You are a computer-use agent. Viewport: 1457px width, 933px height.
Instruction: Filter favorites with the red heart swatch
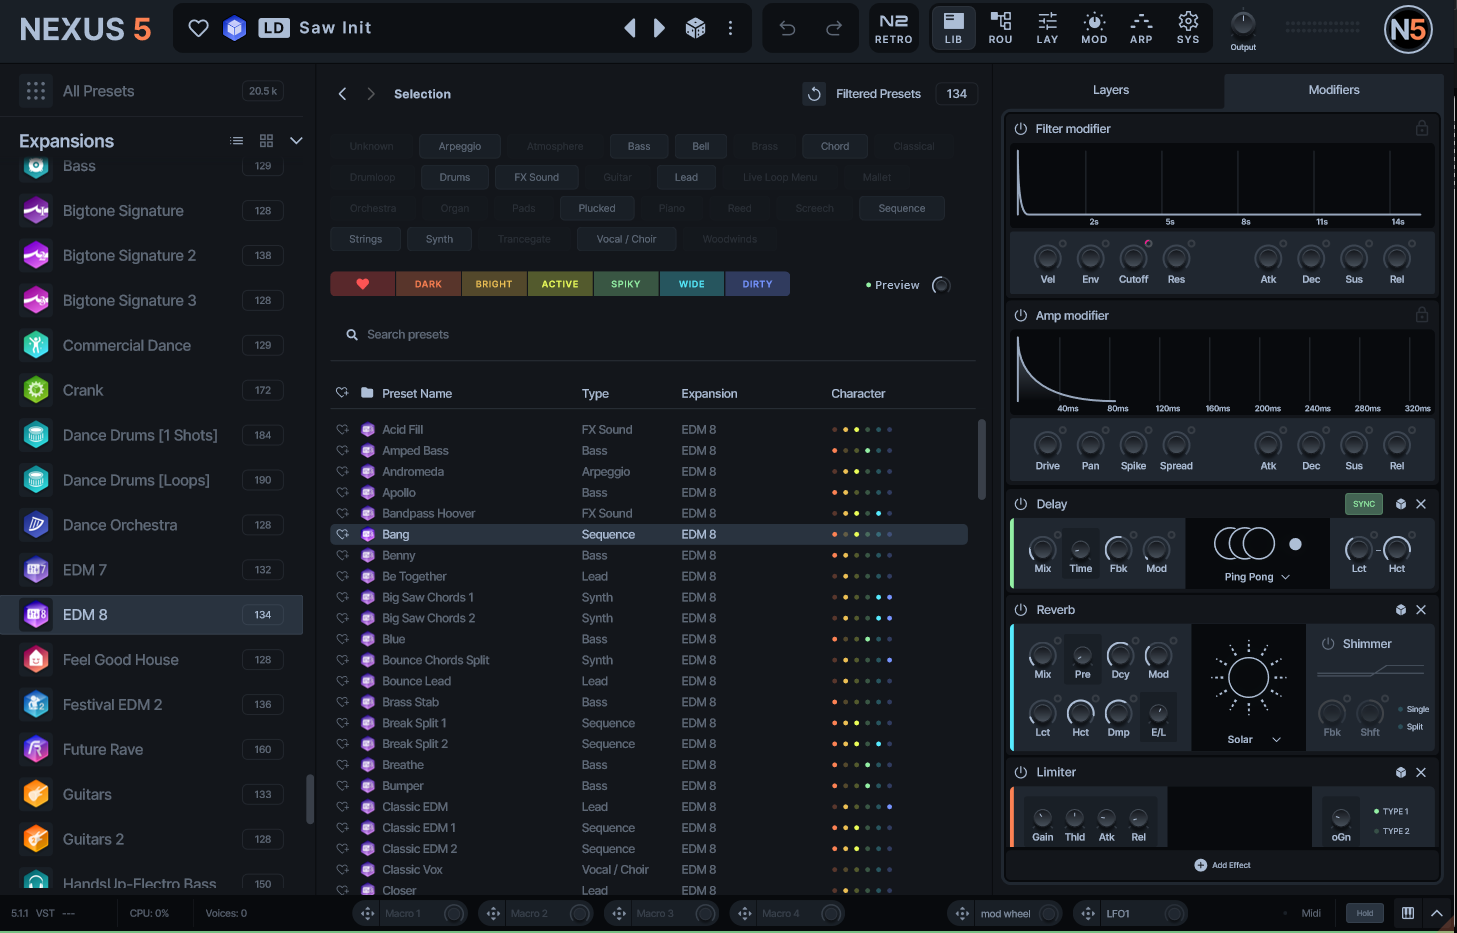[363, 284]
